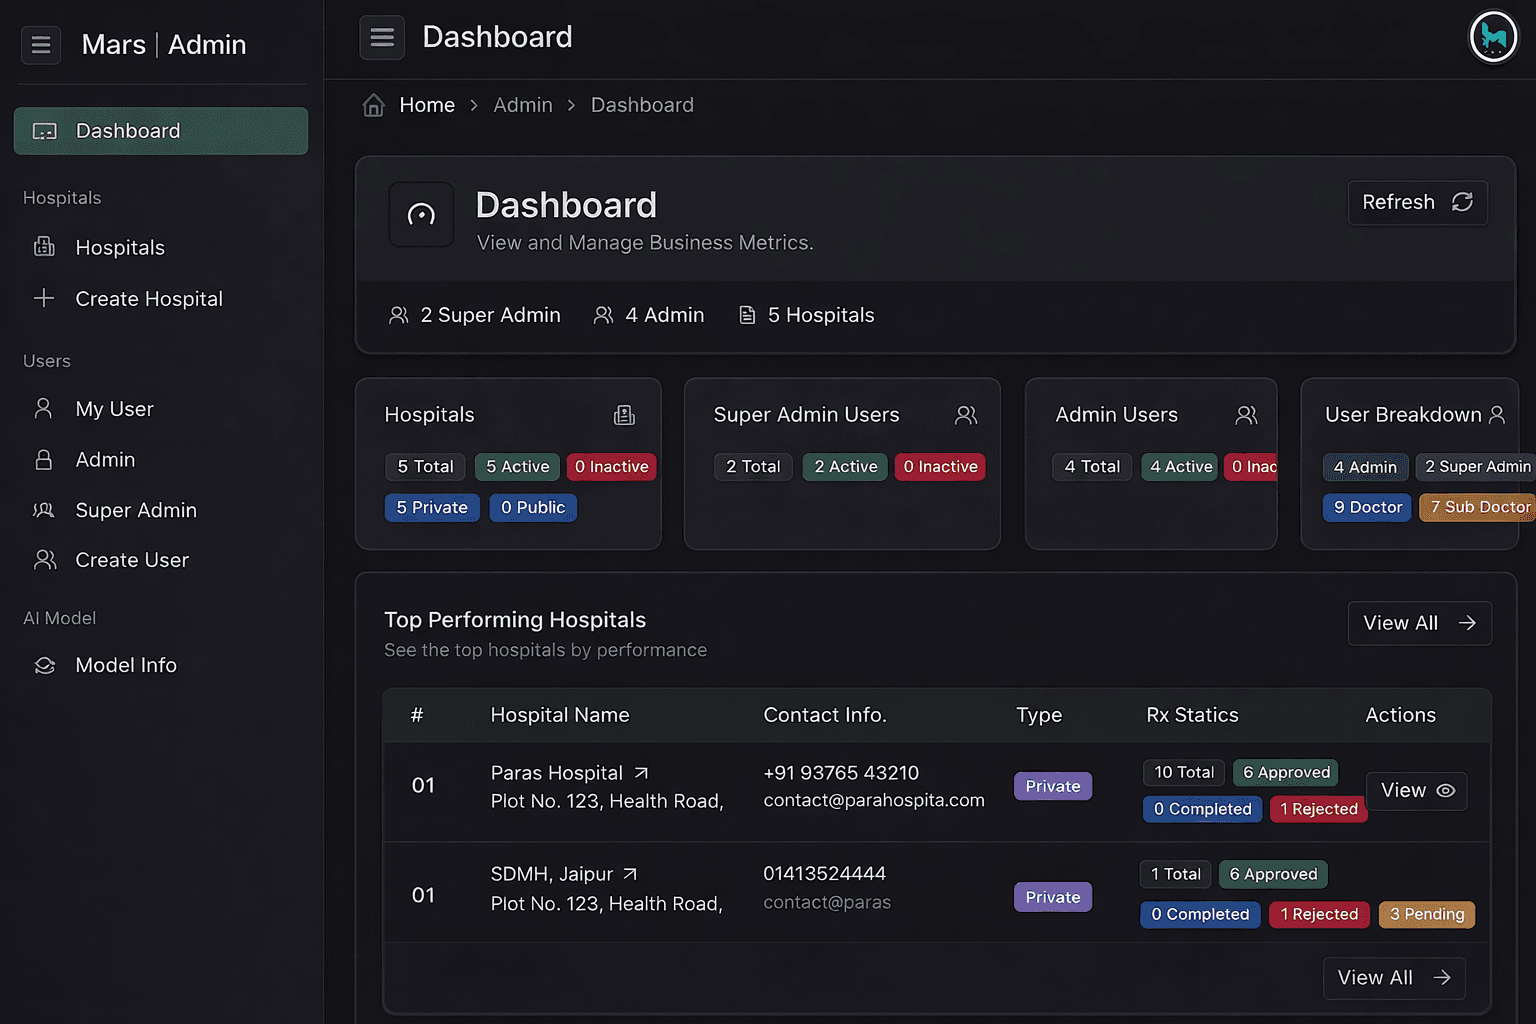Click the home icon in the breadcrumb
Viewport: 1536px width, 1024px height.
[x=373, y=104]
